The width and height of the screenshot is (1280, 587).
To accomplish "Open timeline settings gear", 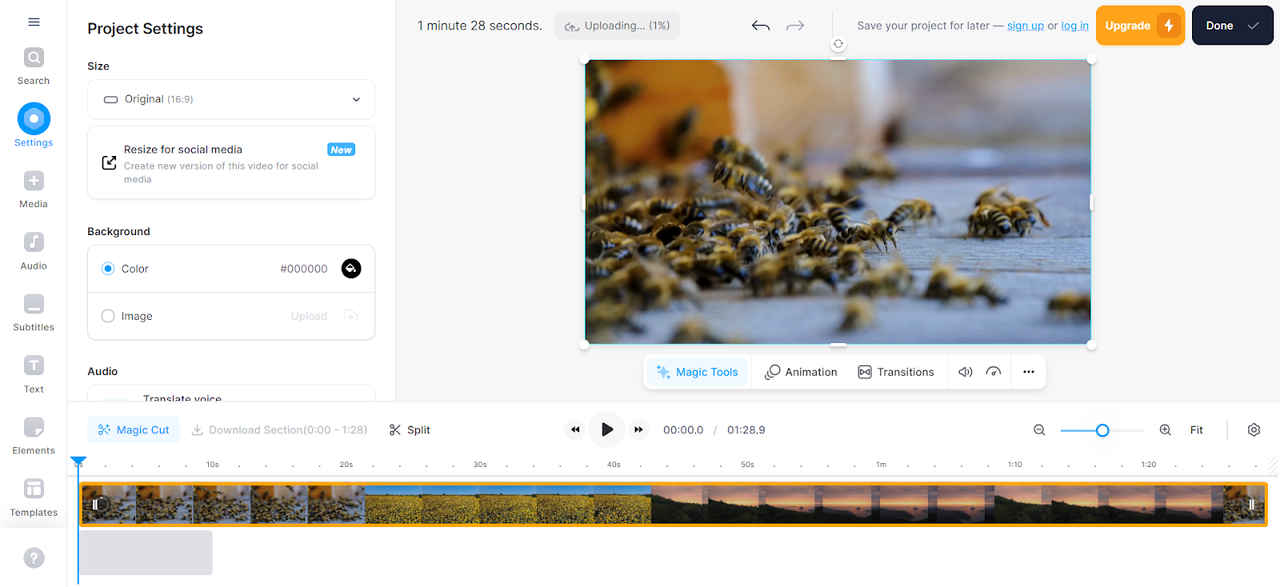I will [x=1254, y=430].
